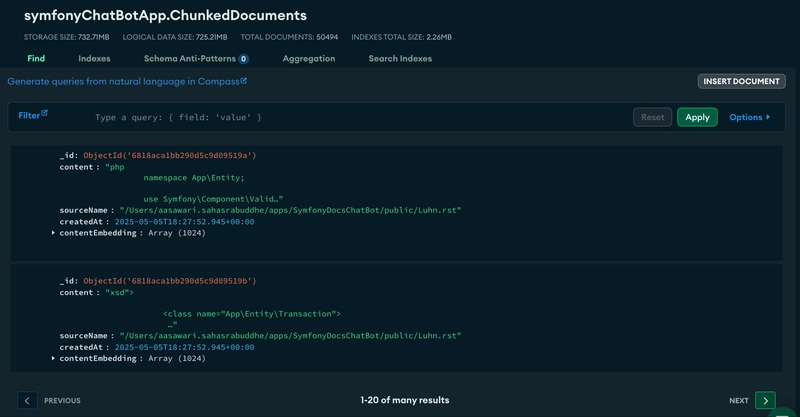Image resolution: width=800 pixels, height=417 pixels.
Task: Open the Search Indexes tab
Action: [400, 59]
